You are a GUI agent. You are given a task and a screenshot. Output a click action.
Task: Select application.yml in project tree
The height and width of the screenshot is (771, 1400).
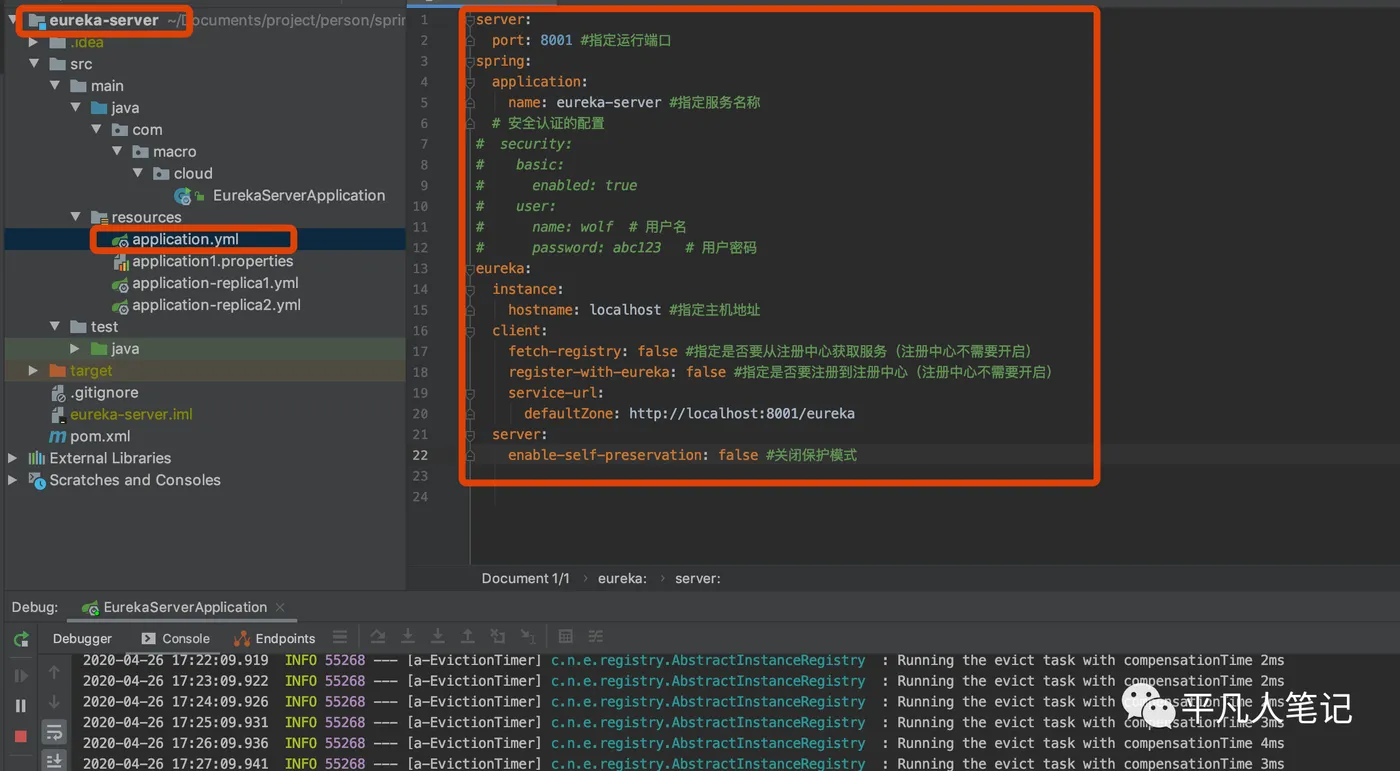(x=185, y=239)
